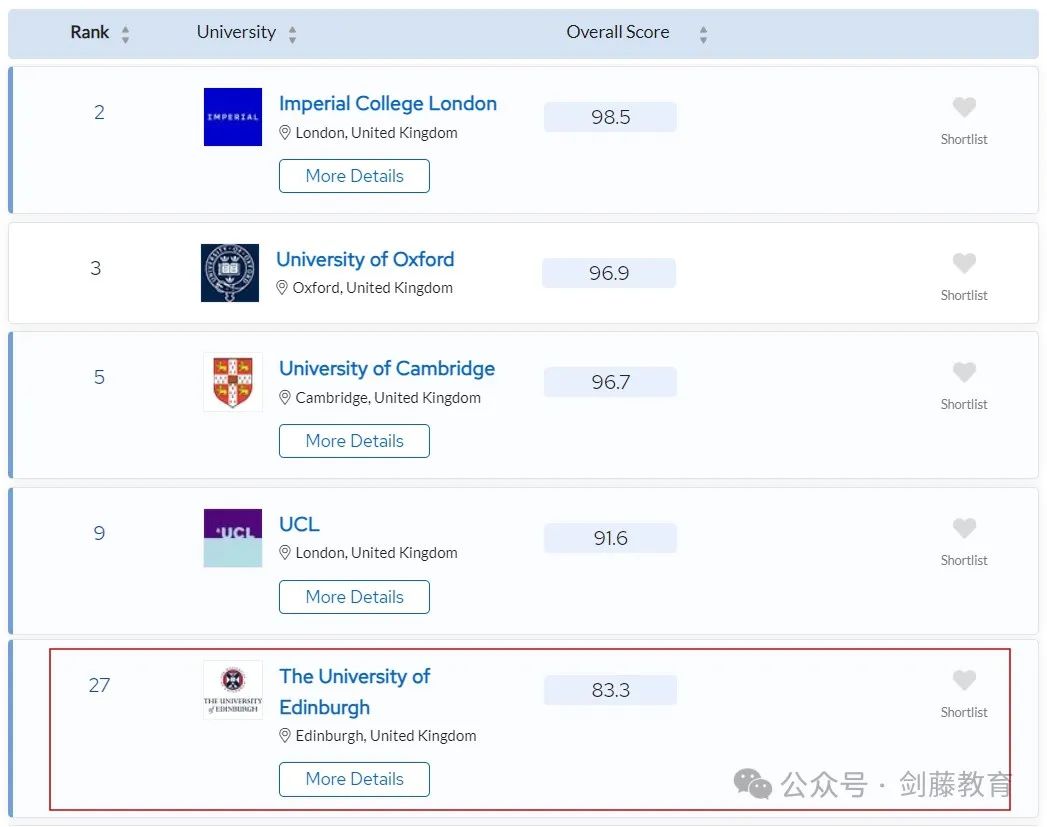The height and width of the screenshot is (827, 1047).
Task: Click the UCL purple logo
Action: point(232,538)
